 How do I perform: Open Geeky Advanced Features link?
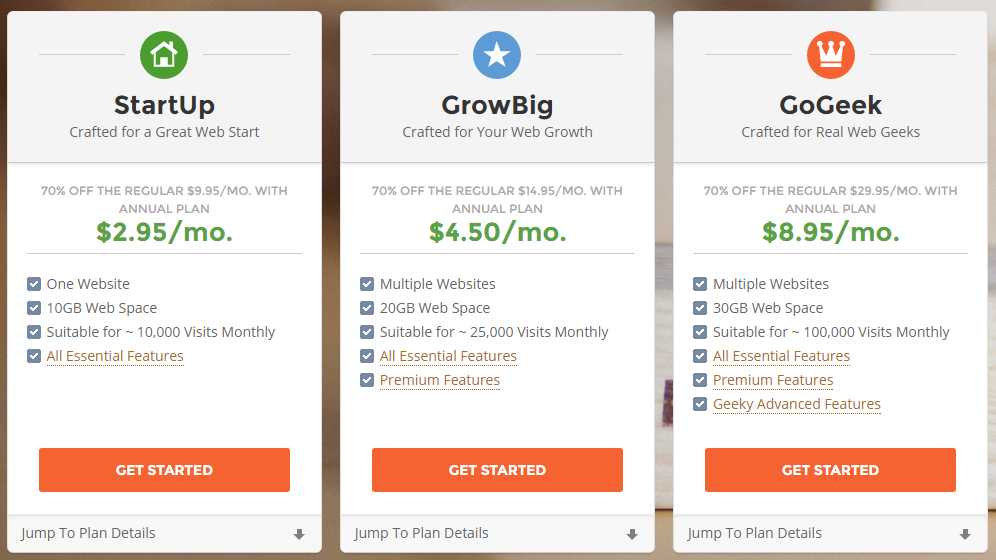click(797, 404)
